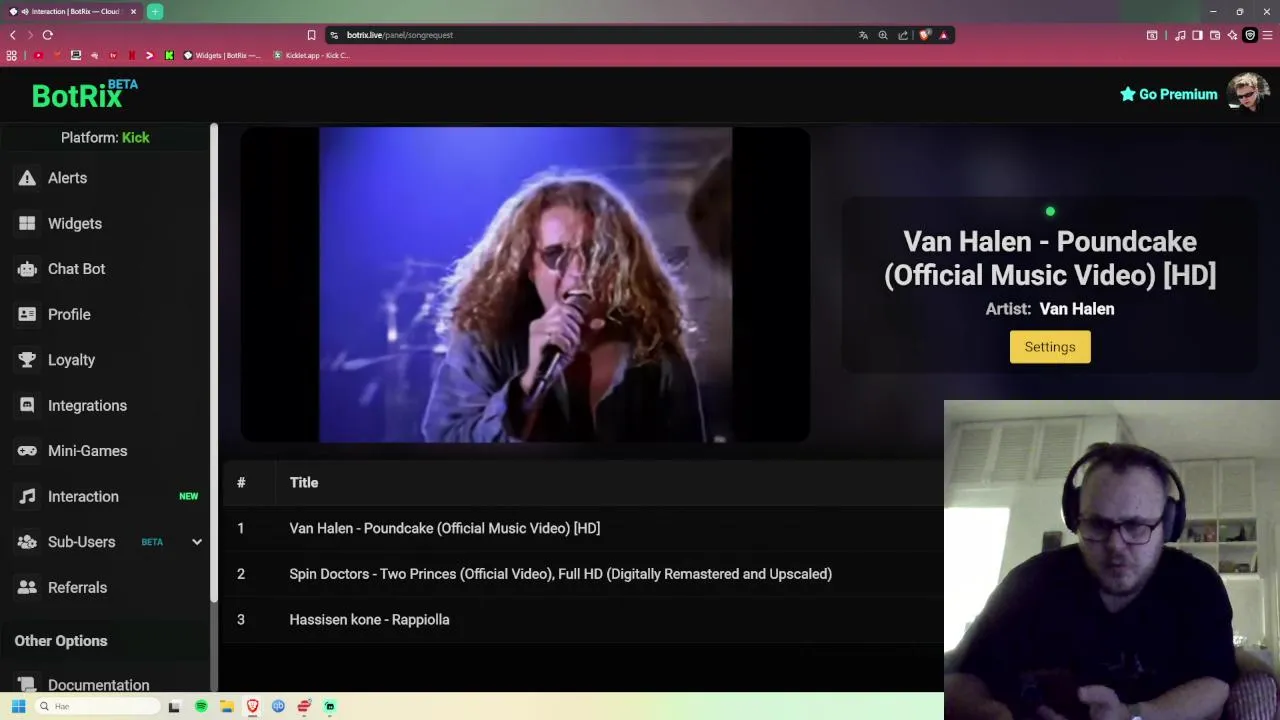The width and height of the screenshot is (1280, 720).
Task: Select the Spin Doctors Two Princes row
Action: click(x=582, y=574)
